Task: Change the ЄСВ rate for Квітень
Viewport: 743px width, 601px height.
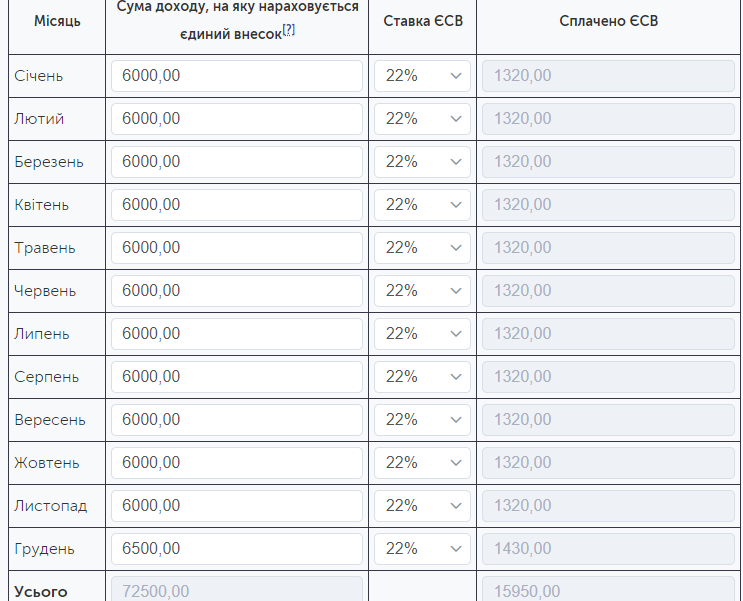Action: [x=422, y=205]
